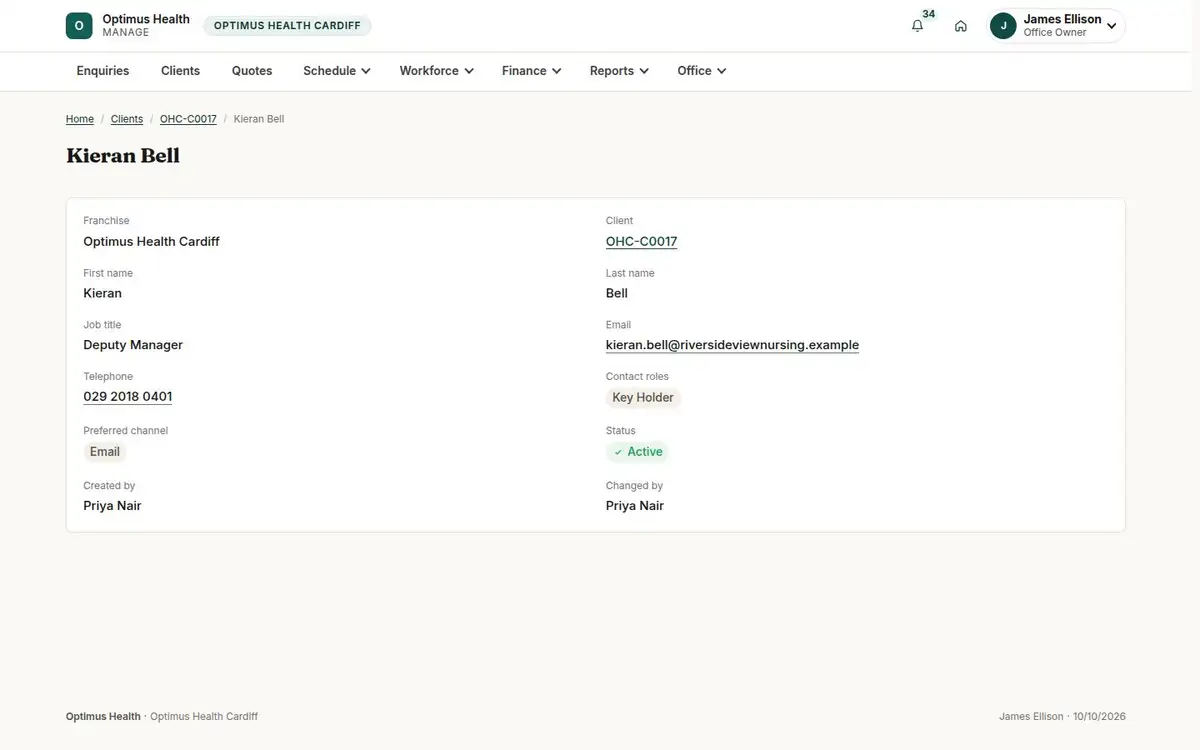The width and height of the screenshot is (1200, 750).
Task: Click the Active status badge
Action: point(638,452)
